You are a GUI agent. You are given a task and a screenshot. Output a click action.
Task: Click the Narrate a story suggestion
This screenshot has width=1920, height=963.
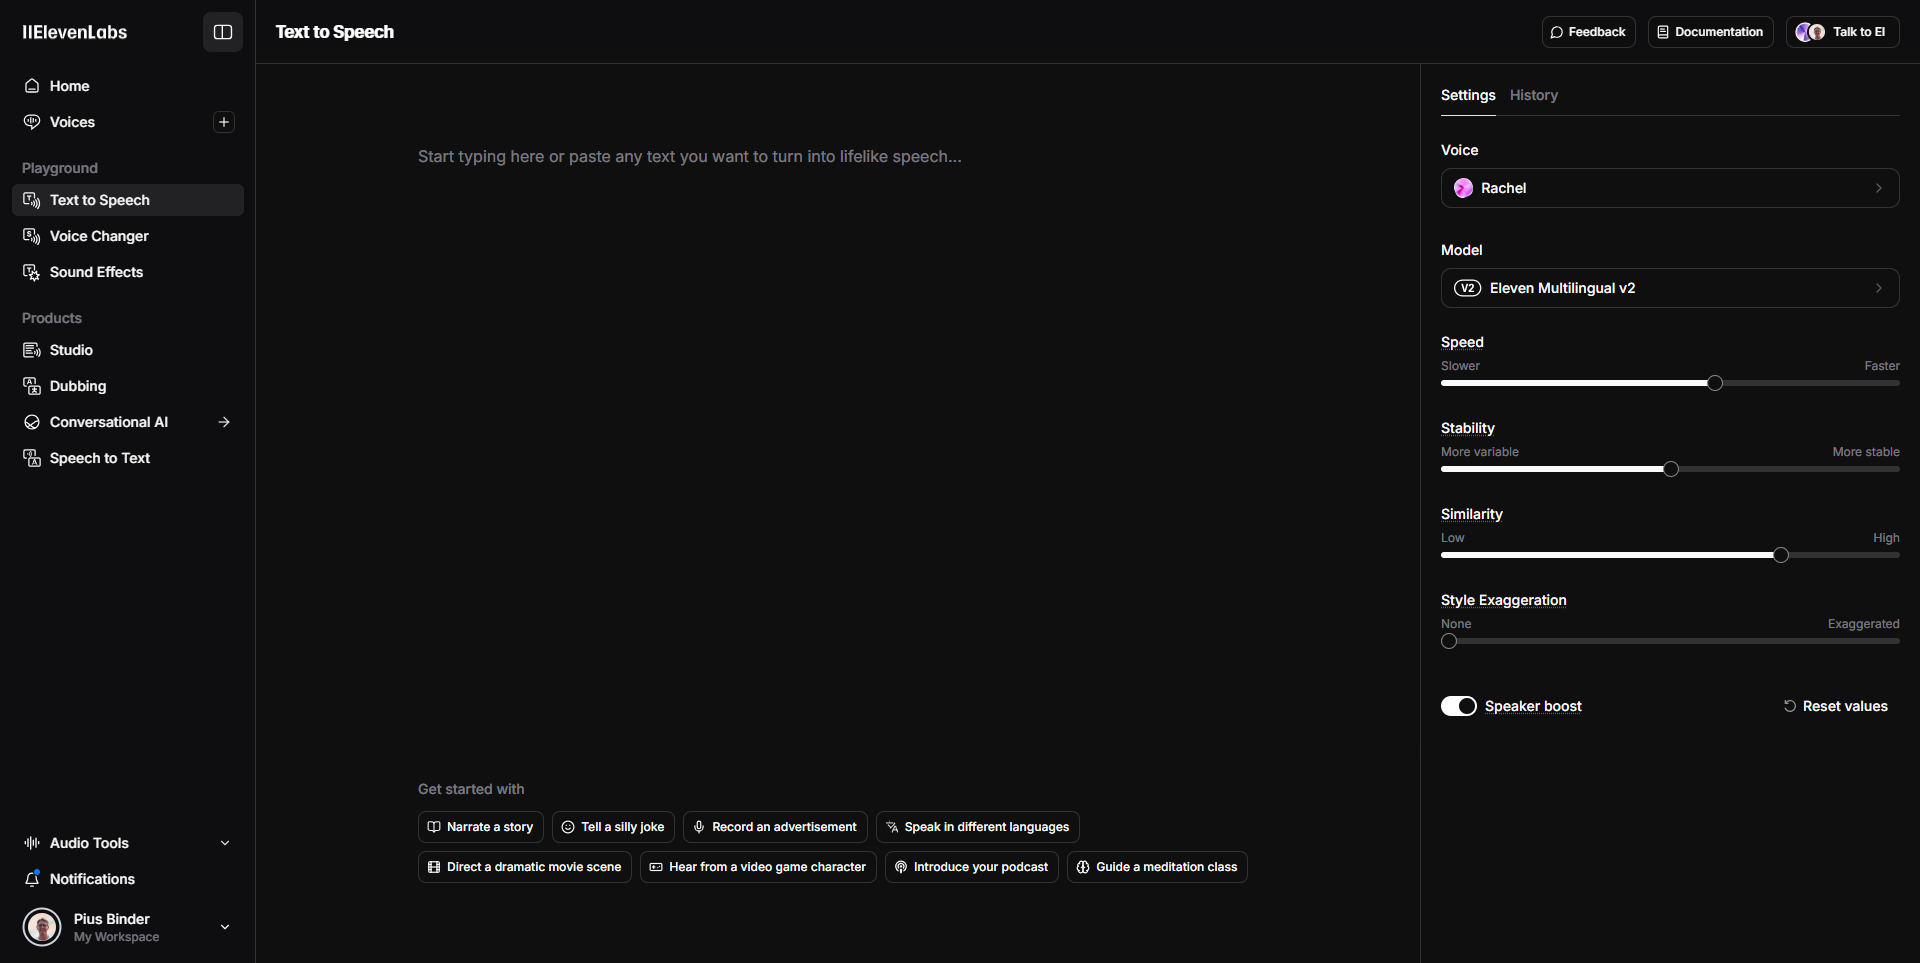(x=480, y=827)
